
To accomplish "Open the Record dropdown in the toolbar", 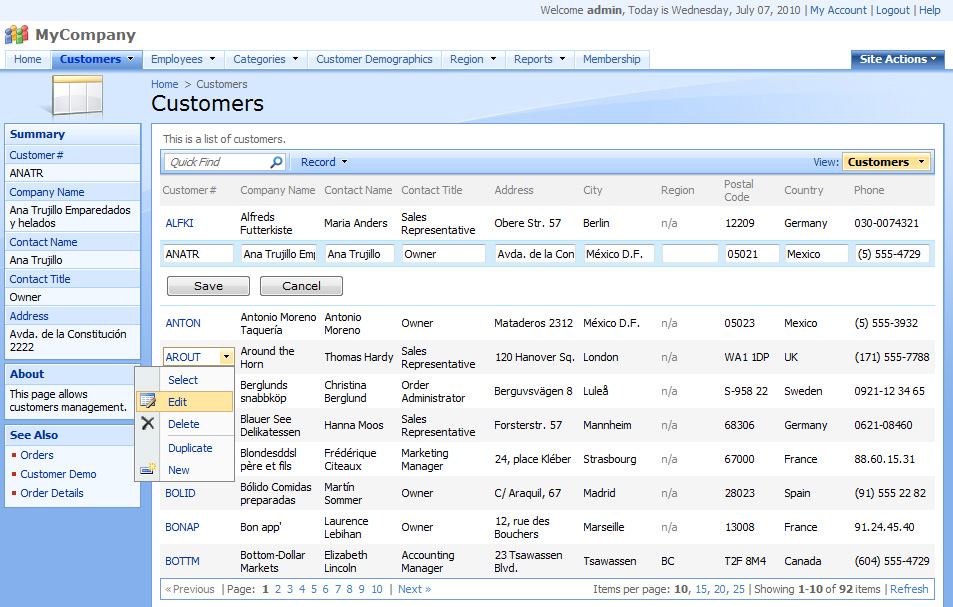I will 322,161.
